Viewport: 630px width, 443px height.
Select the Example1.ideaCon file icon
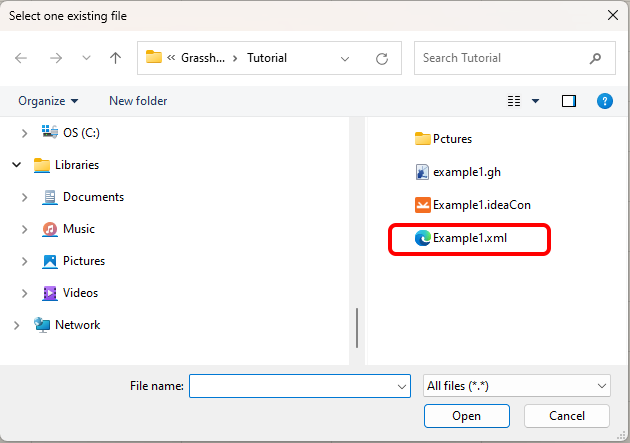tap(422, 205)
